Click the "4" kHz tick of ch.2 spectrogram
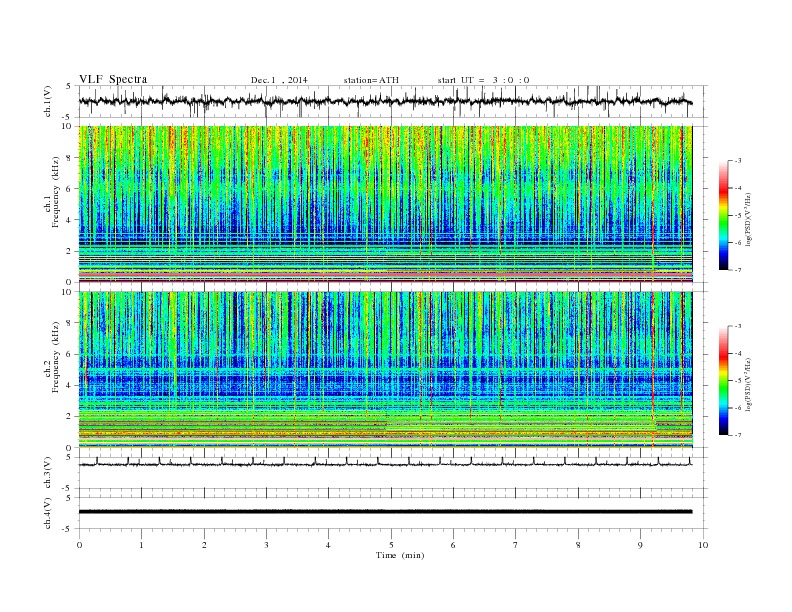 tap(70, 385)
